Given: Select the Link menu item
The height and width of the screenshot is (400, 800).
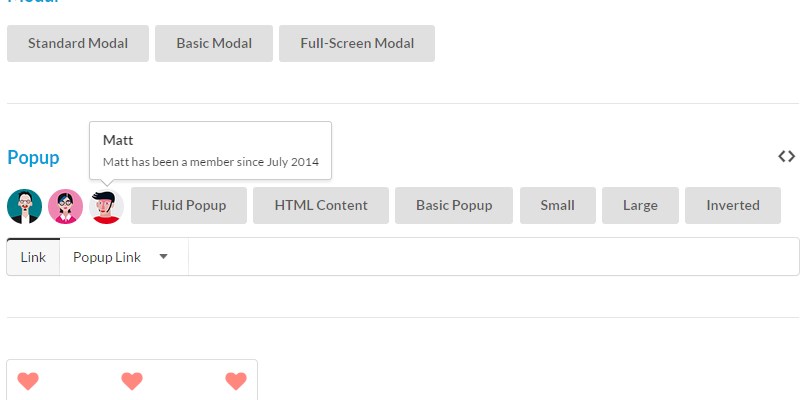Looking at the screenshot, I should tap(33, 257).
